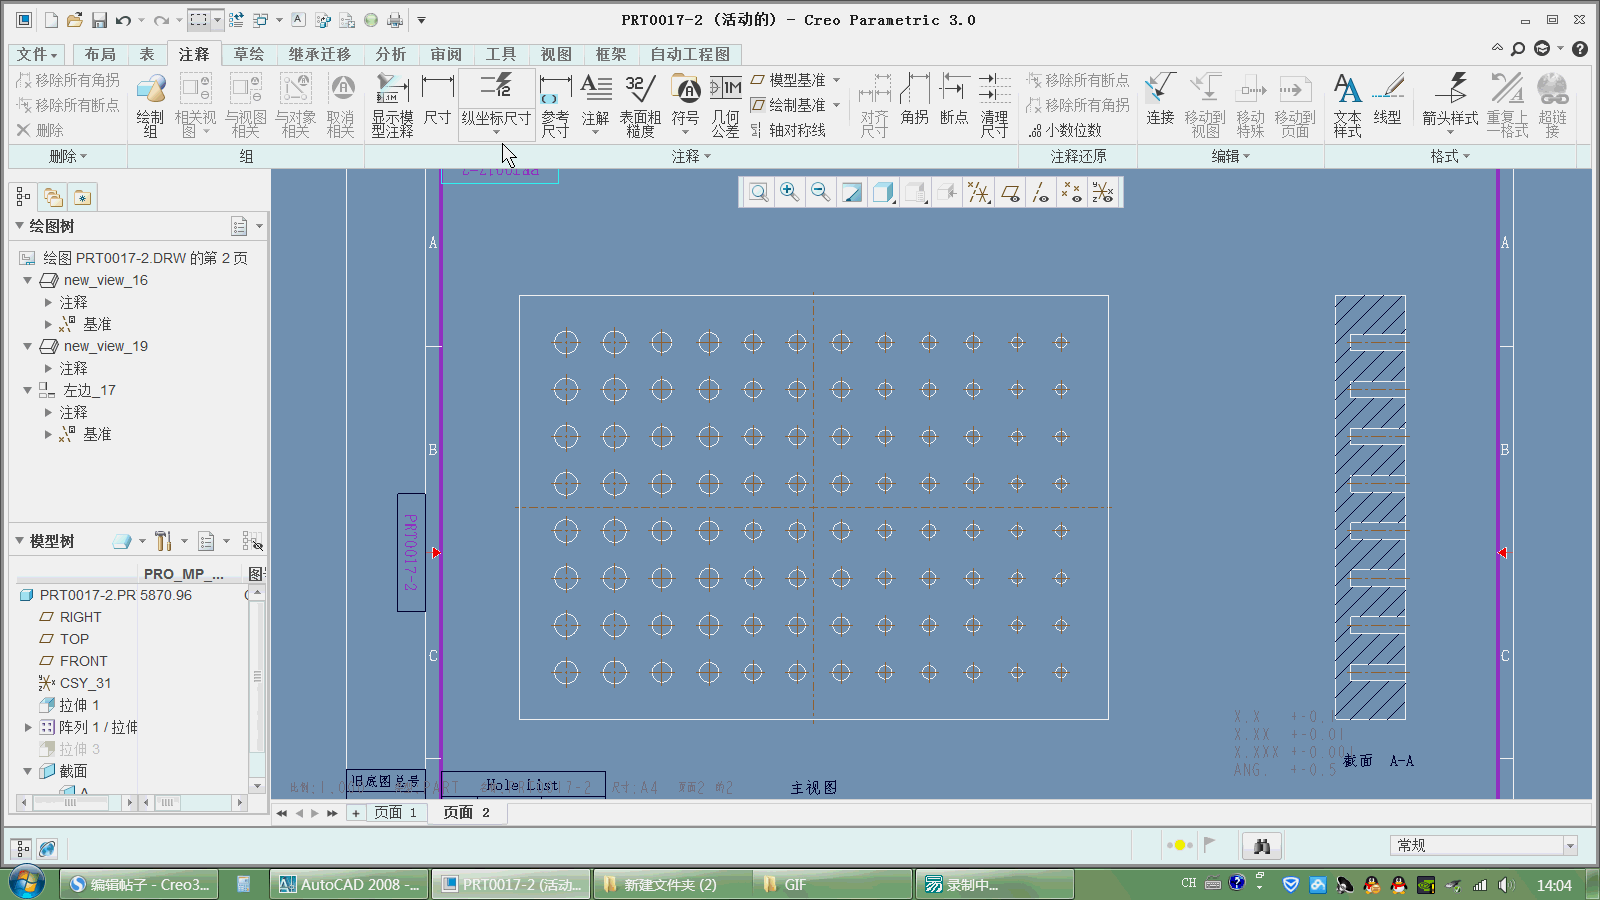Expand the 阵列 1 / 拉伸 model tree node
This screenshot has height=900, width=1600.
pos(28,727)
